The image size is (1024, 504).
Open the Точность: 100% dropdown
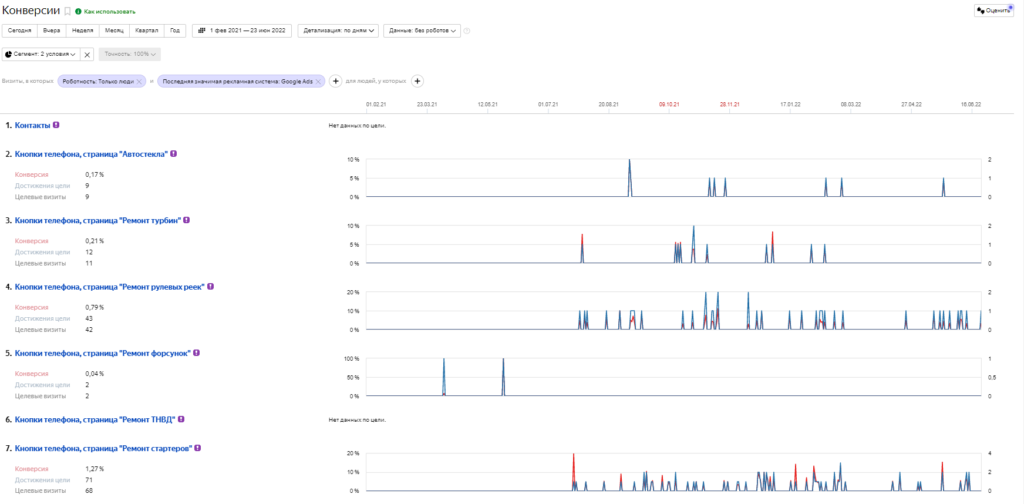tap(129, 54)
